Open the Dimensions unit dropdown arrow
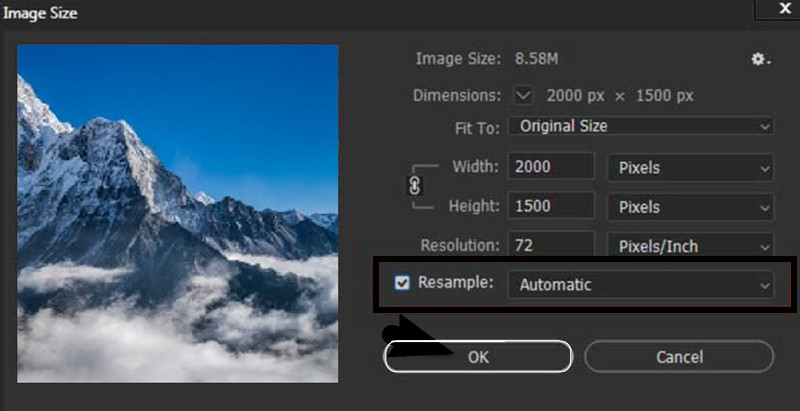Screen dimensions: 800x411 (x=523, y=95)
